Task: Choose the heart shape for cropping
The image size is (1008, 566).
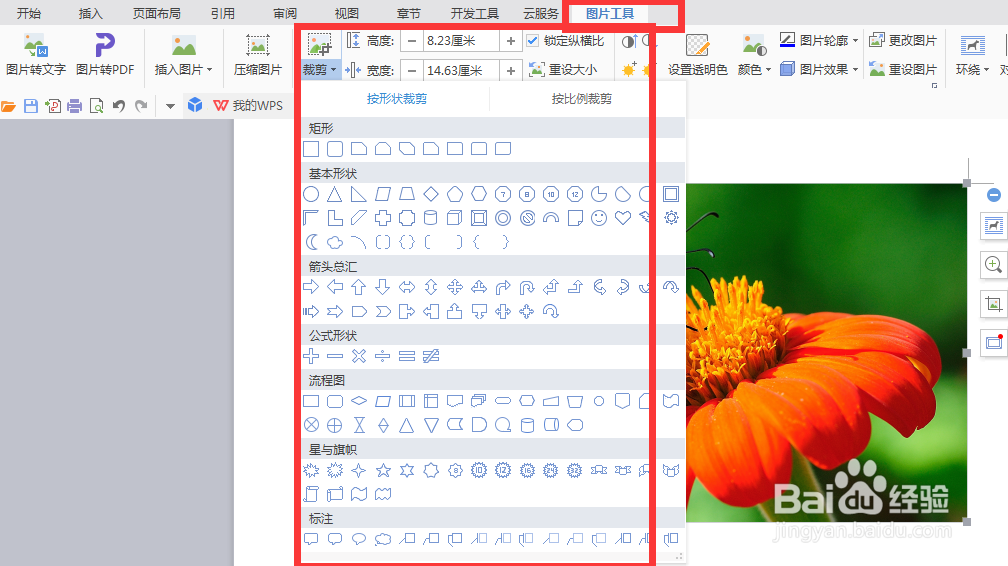Action: [x=623, y=218]
